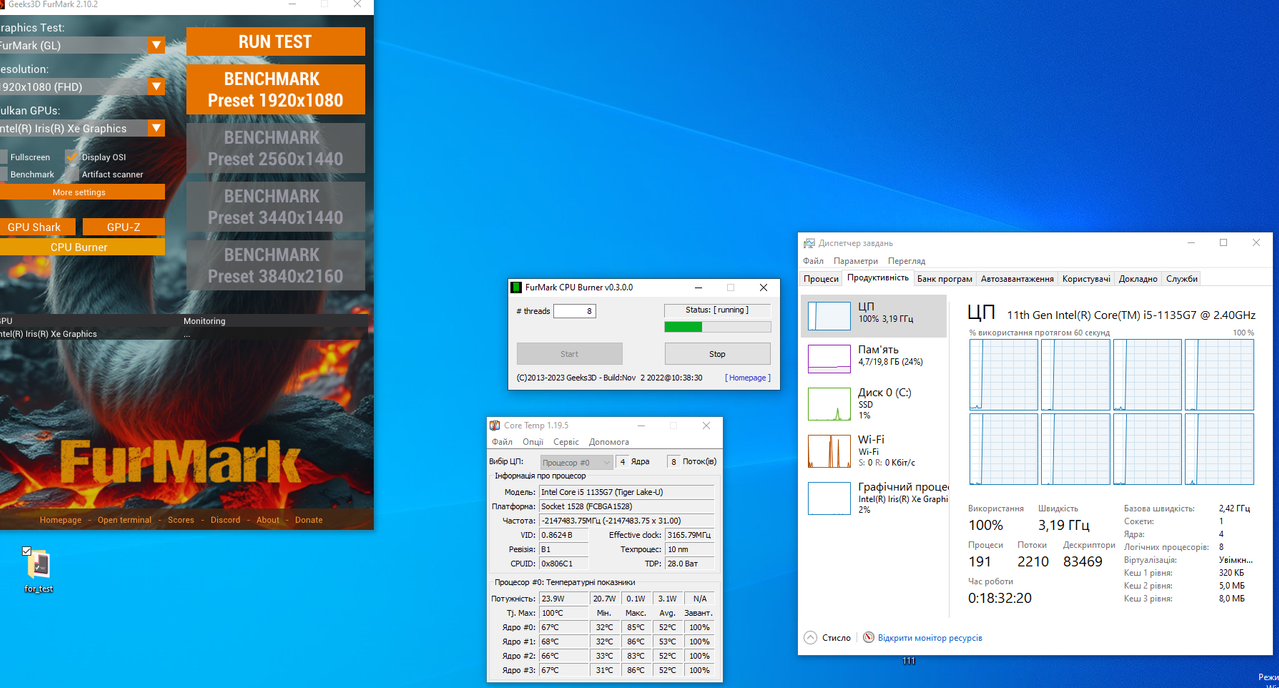The image size is (1279, 688).
Task: Click the Effective clock value 3165.79МГц
Action: click(x=689, y=535)
